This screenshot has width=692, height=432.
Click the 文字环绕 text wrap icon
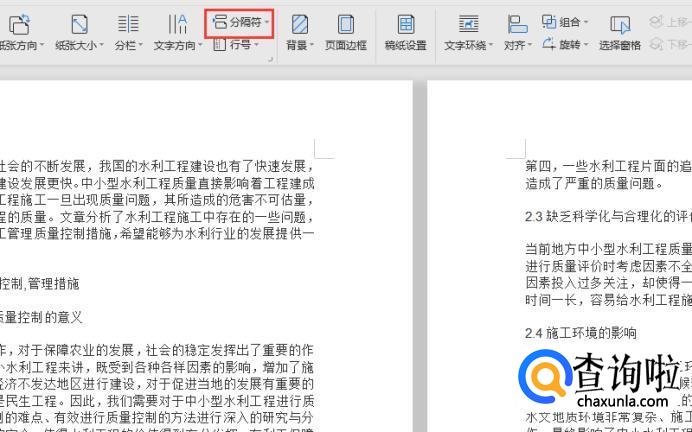(469, 24)
